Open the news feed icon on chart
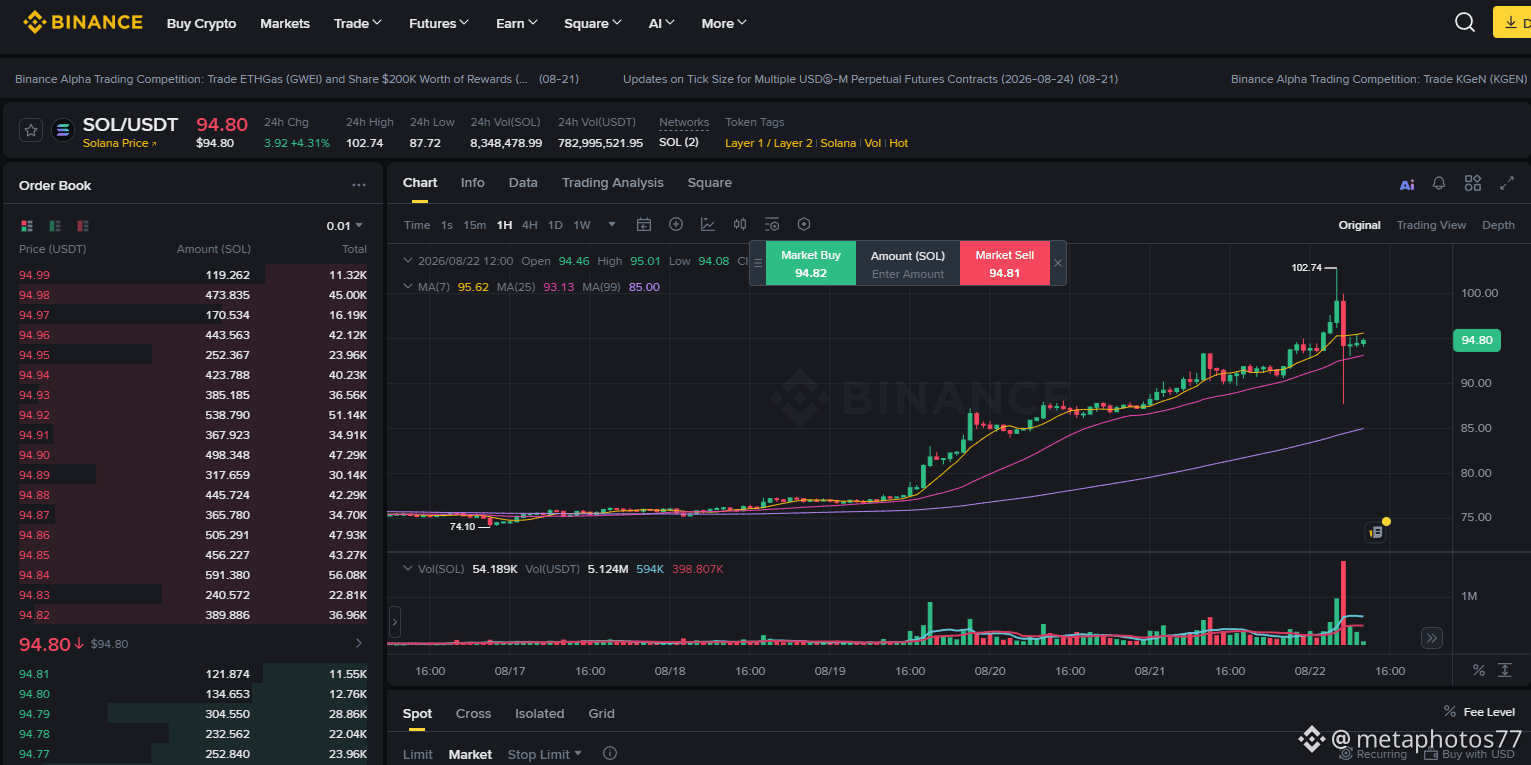 pos(1376,533)
